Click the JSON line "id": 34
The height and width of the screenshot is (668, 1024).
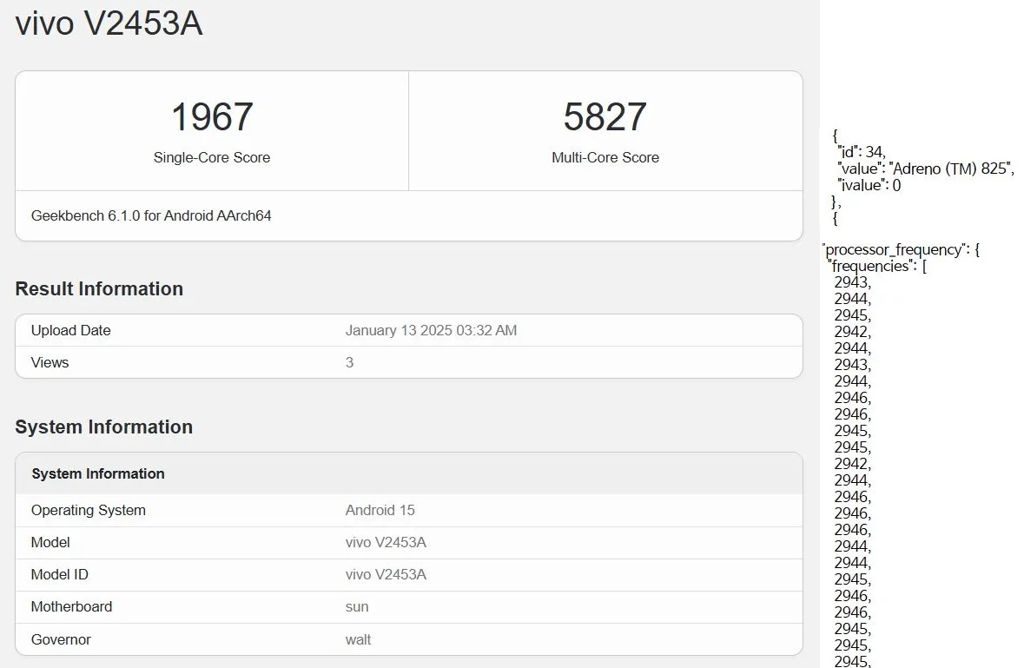tap(861, 152)
